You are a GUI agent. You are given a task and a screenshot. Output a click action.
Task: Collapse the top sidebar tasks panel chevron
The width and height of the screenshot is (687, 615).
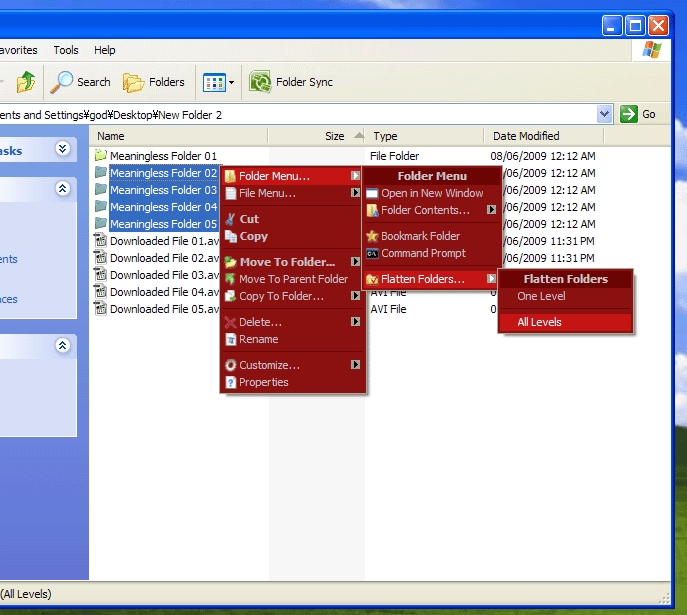pyautogui.click(x=63, y=150)
